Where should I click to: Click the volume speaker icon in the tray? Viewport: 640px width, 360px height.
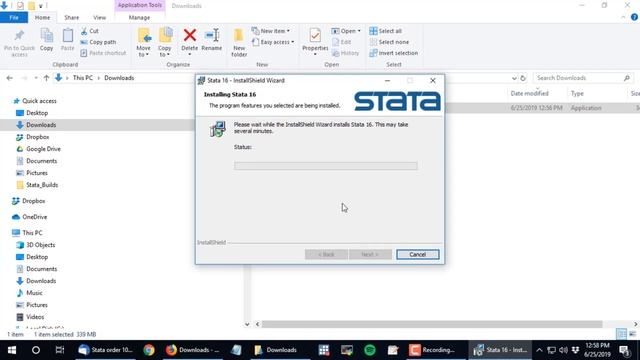point(564,350)
